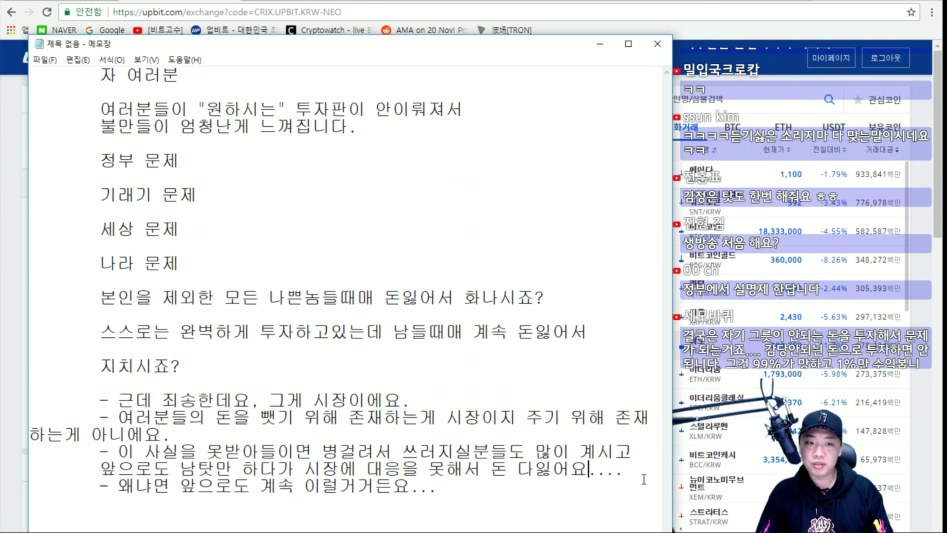
Task: Open the Cryptowatch - live bookmark
Action: pyautogui.click(x=329, y=30)
